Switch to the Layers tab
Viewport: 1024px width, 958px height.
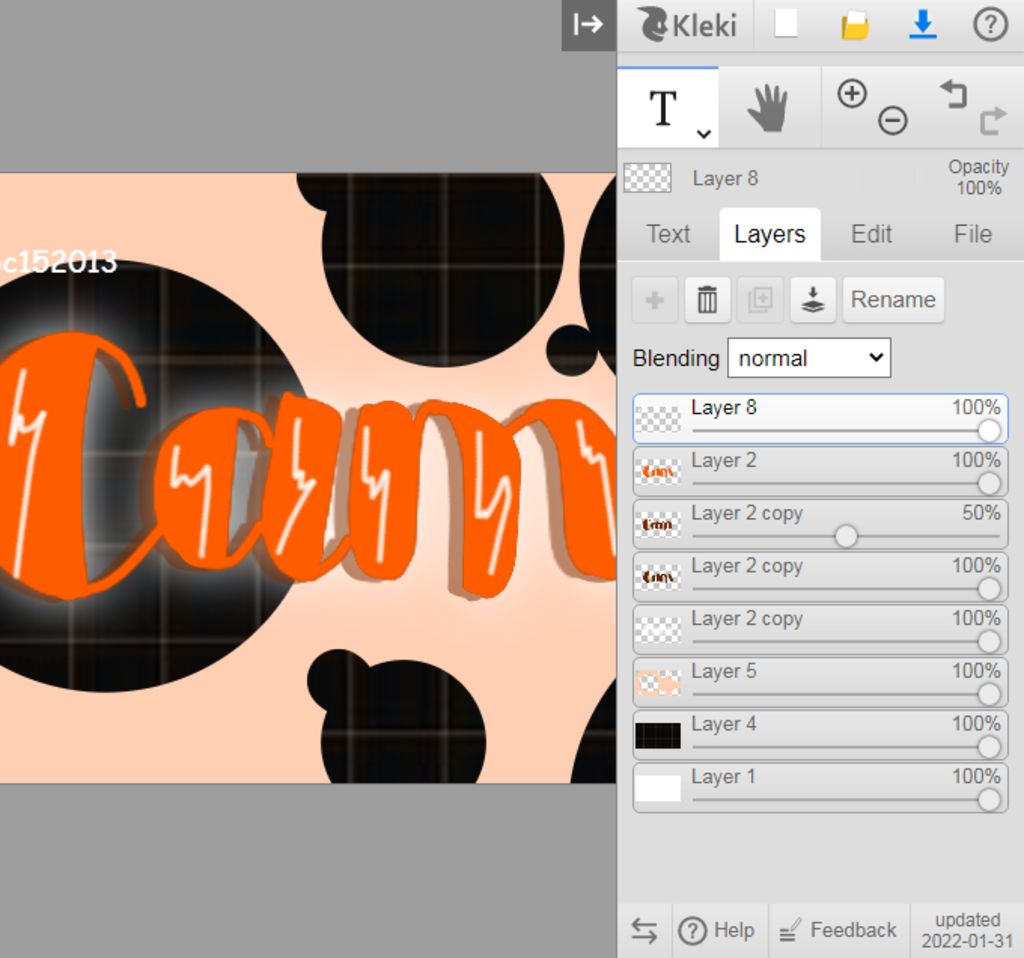point(770,234)
